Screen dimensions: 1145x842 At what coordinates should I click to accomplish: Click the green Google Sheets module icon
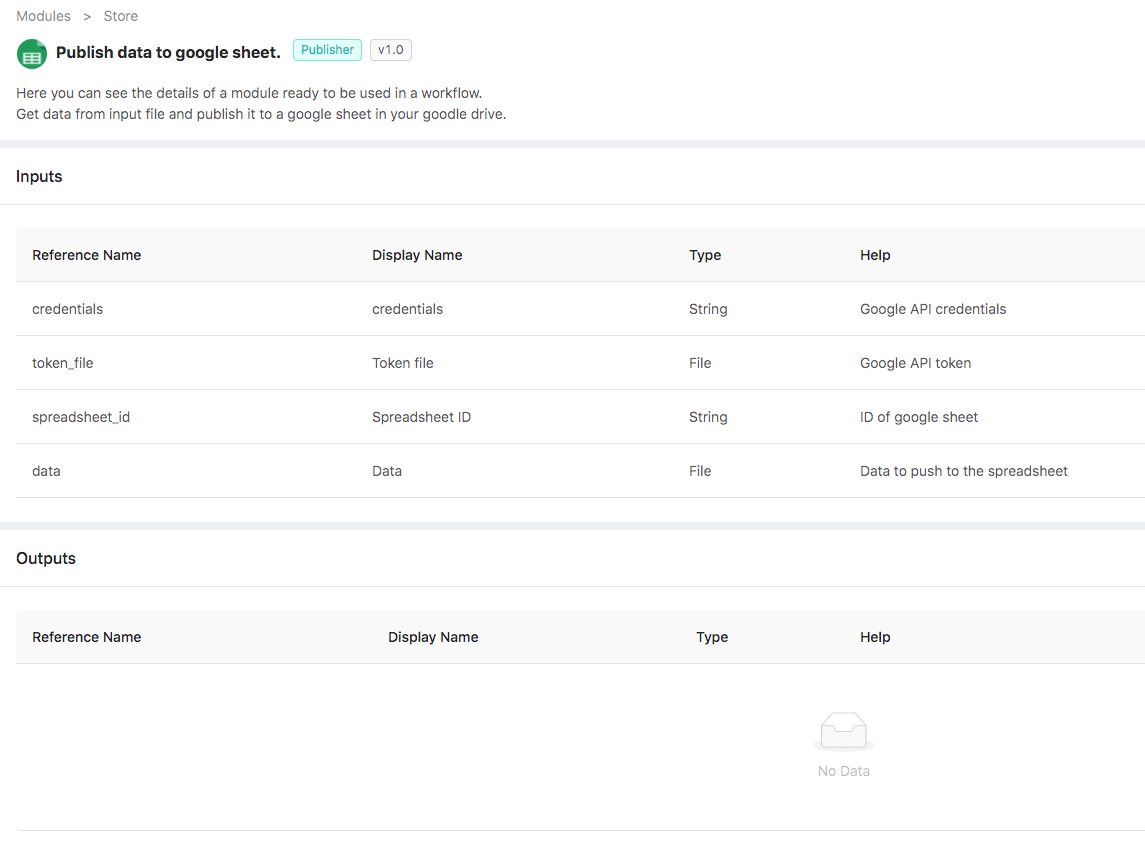pyautogui.click(x=31, y=53)
